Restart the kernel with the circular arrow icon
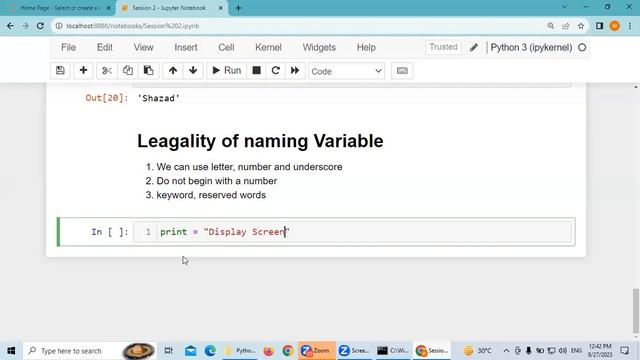The width and height of the screenshot is (640, 360). pos(276,71)
